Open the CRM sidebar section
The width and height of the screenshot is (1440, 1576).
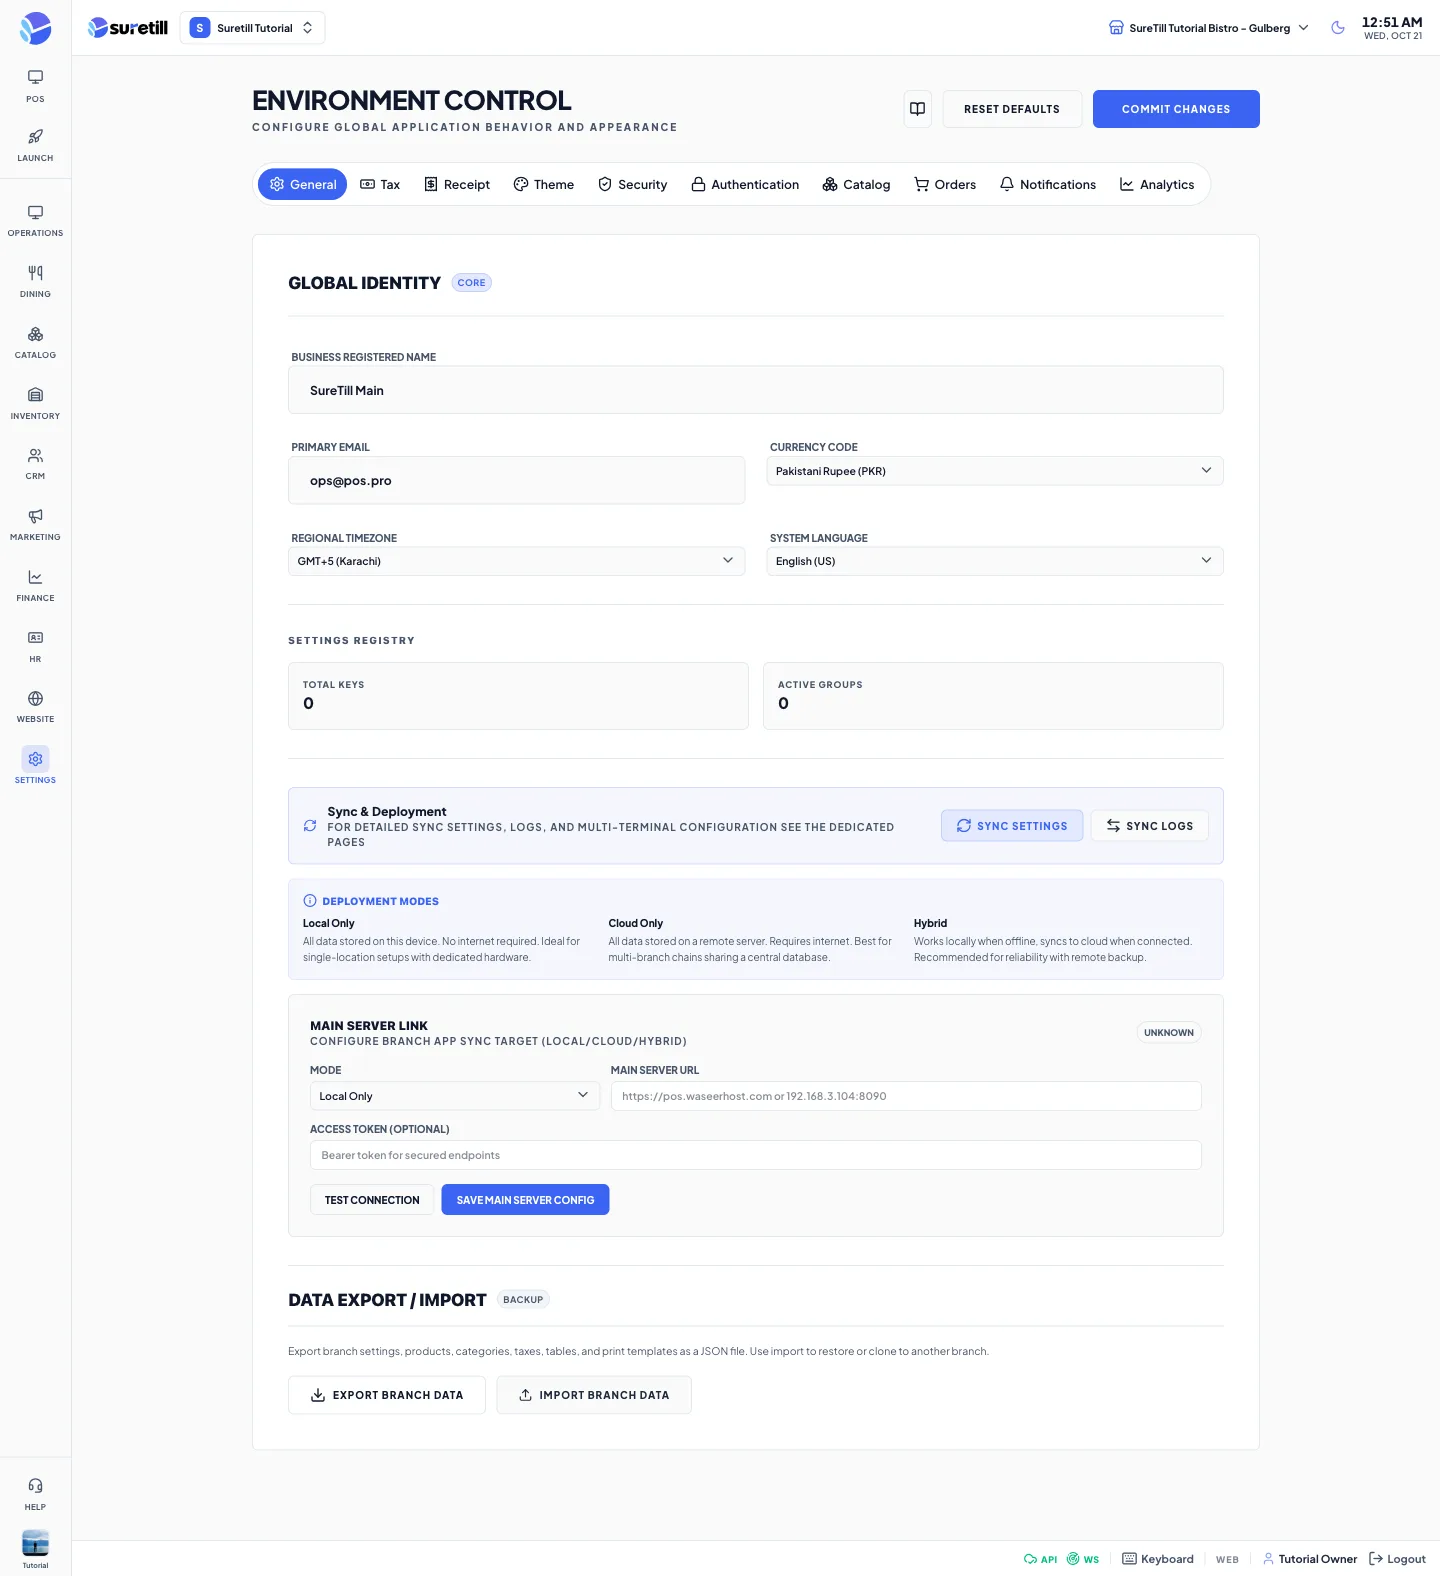[x=35, y=464]
